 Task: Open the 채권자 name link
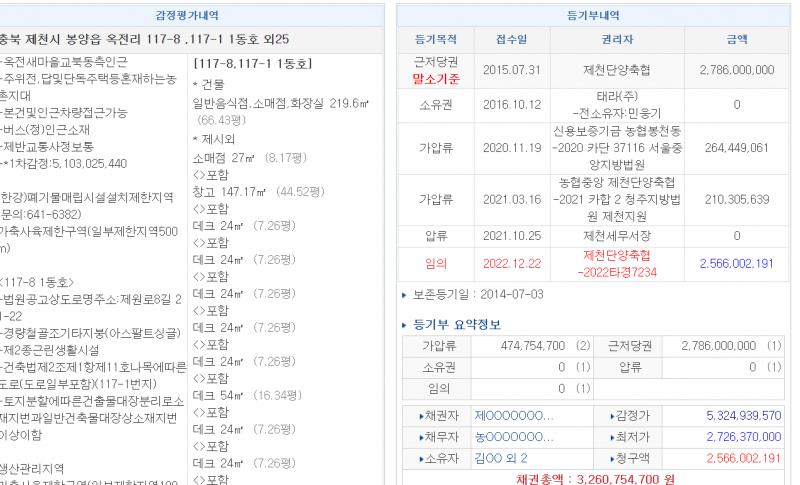point(513,415)
